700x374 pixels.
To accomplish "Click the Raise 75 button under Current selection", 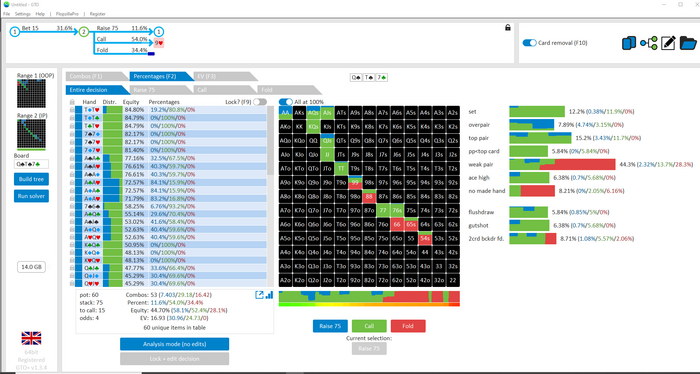I will pyautogui.click(x=369, y=348).
